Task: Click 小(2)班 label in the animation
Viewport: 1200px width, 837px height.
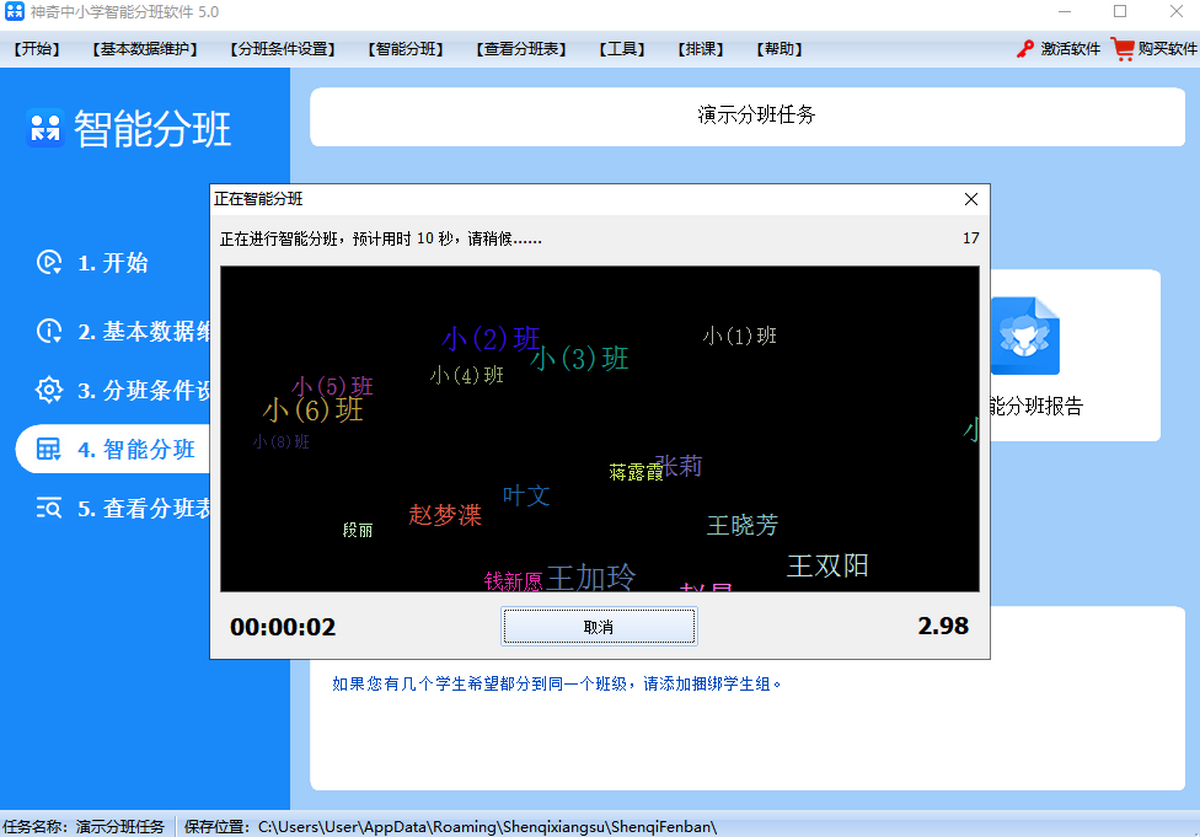Action: pyautogui.click(x=491, y=340)
